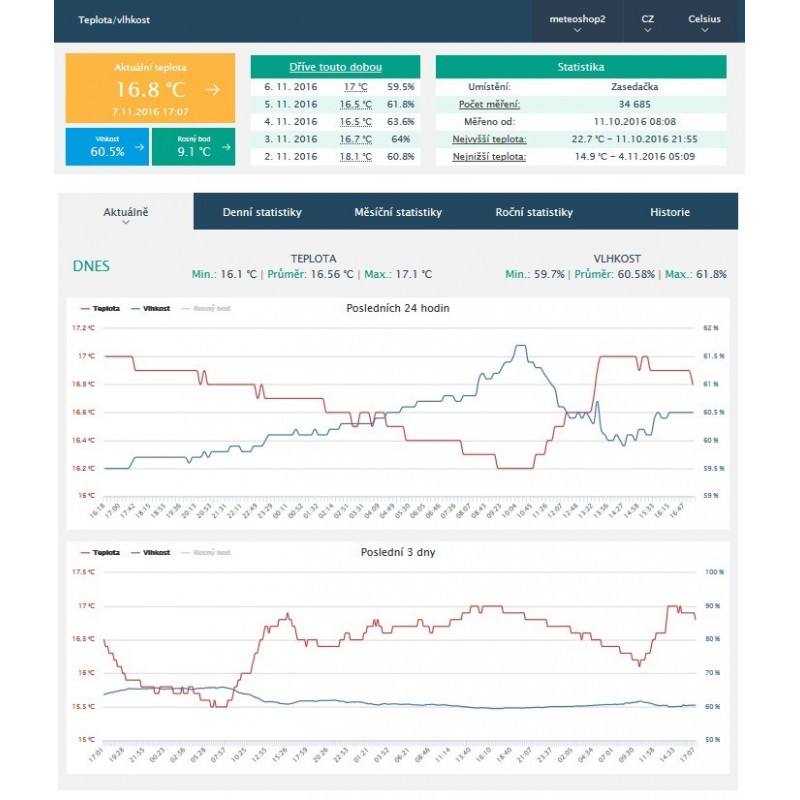Open the Celsius unit dropdown
The width and height of the screenshot is (800, 800).
(x=704, y=22)
